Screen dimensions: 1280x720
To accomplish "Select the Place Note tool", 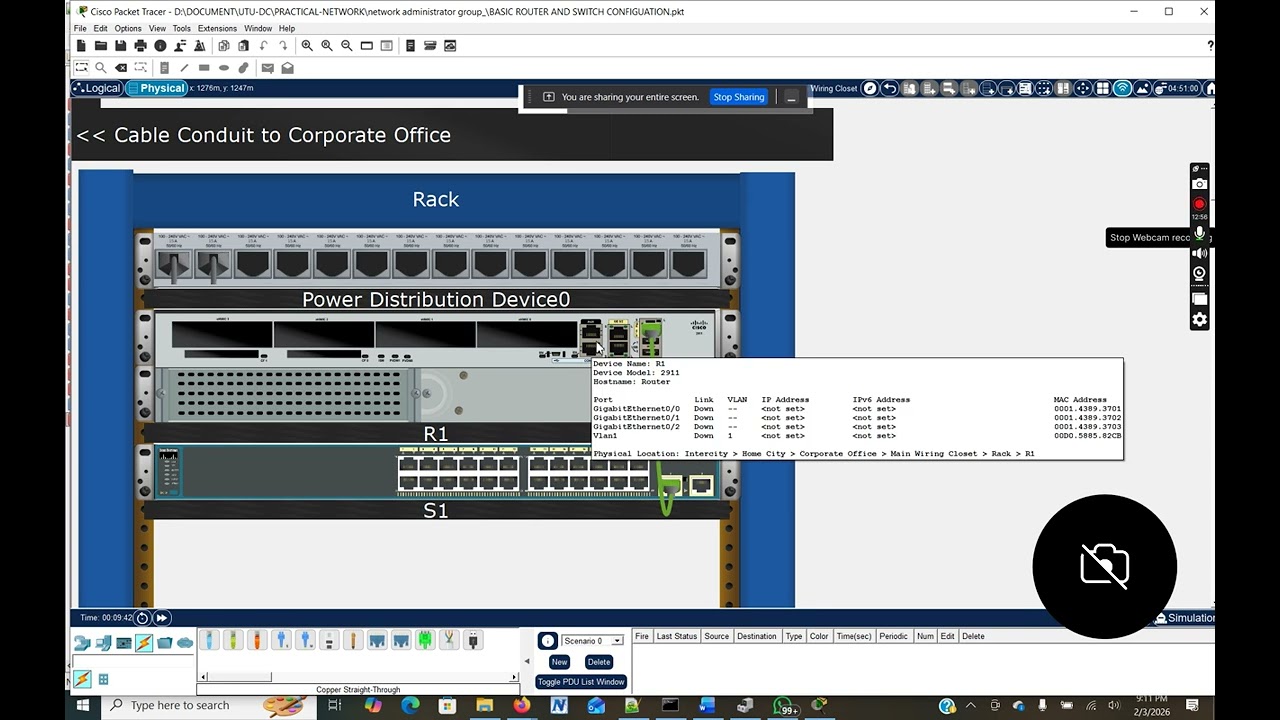I will click(x=164, y=68).
